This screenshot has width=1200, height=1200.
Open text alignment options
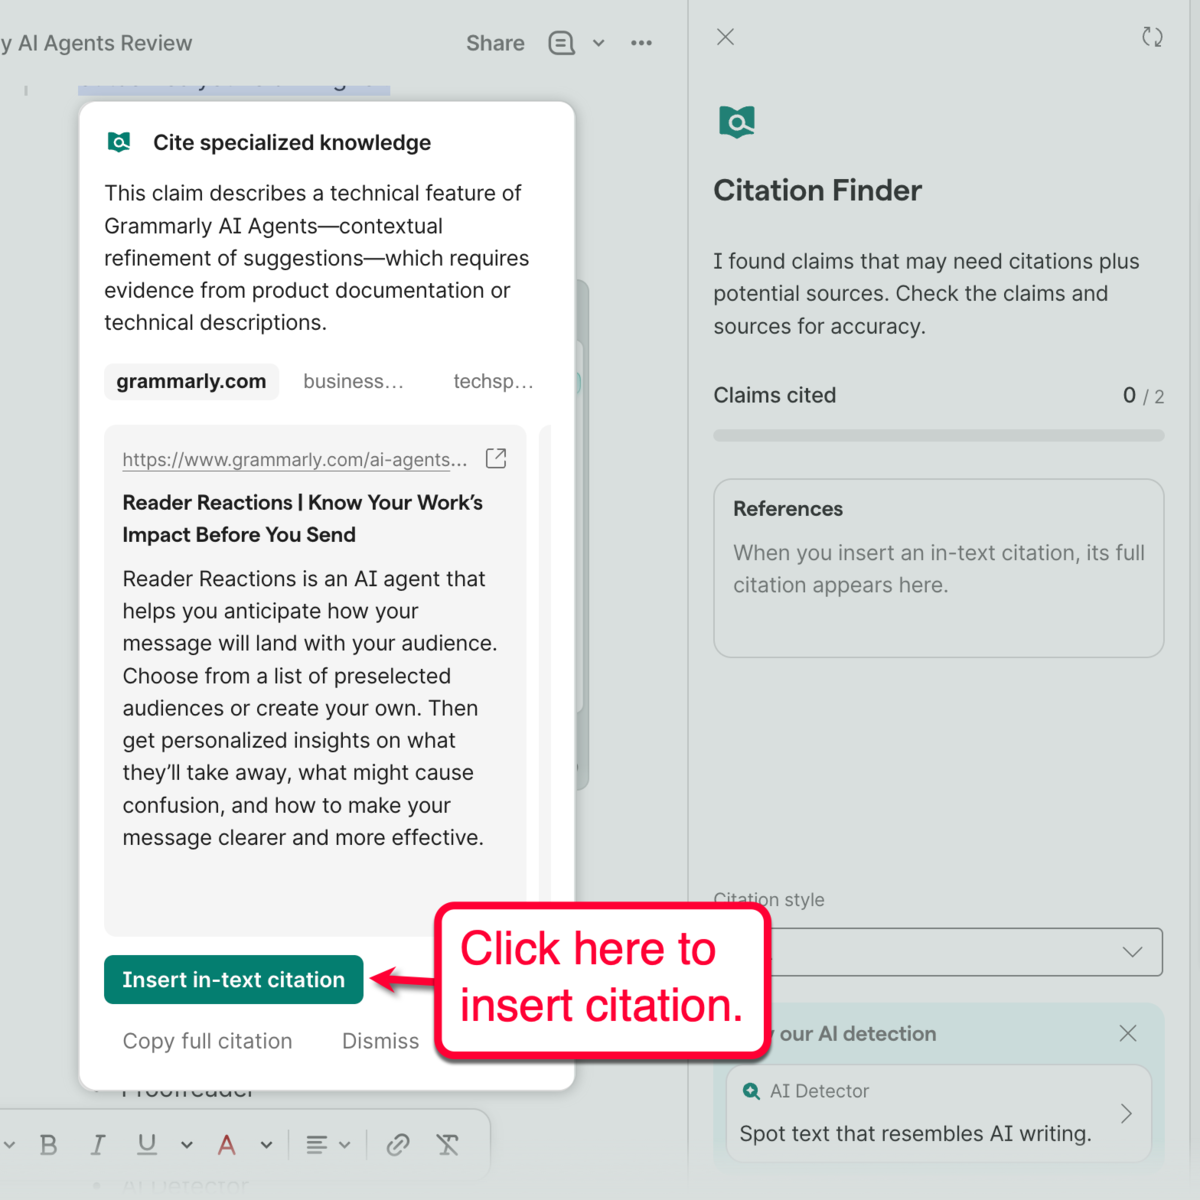[x=316, y=1145]
